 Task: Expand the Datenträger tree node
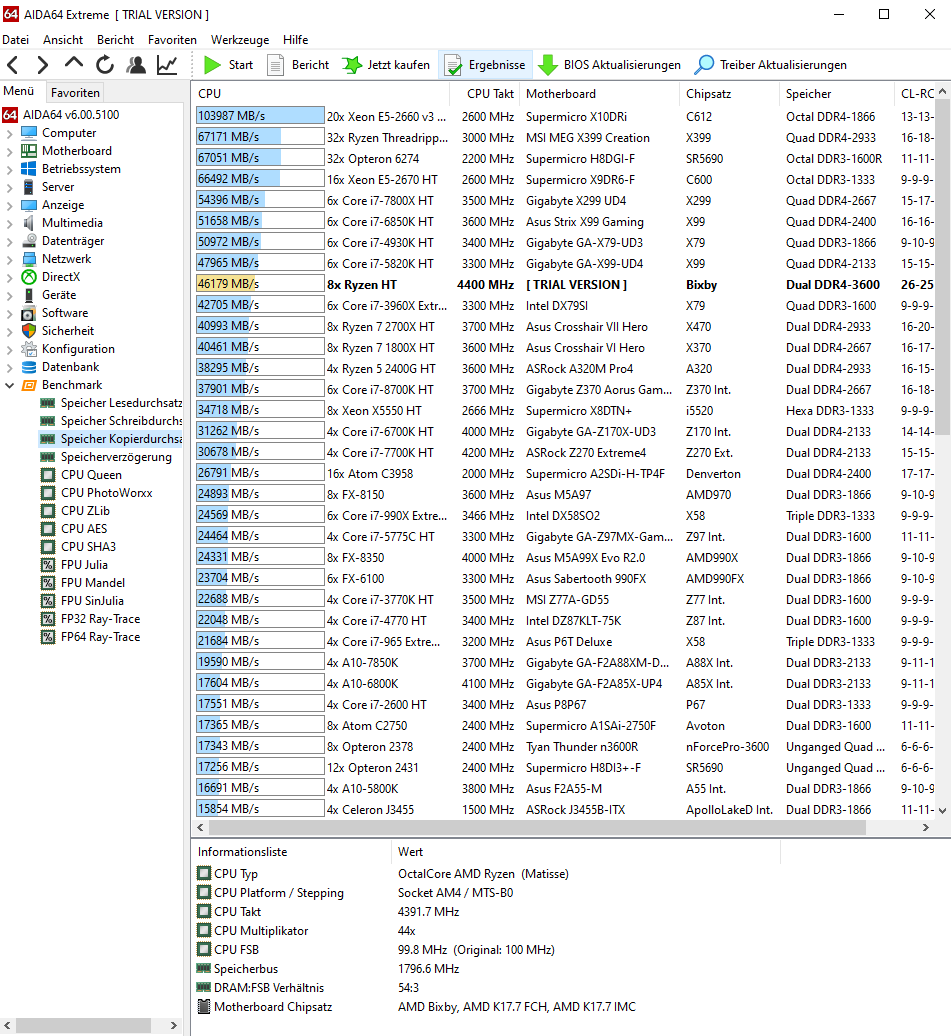9,241
